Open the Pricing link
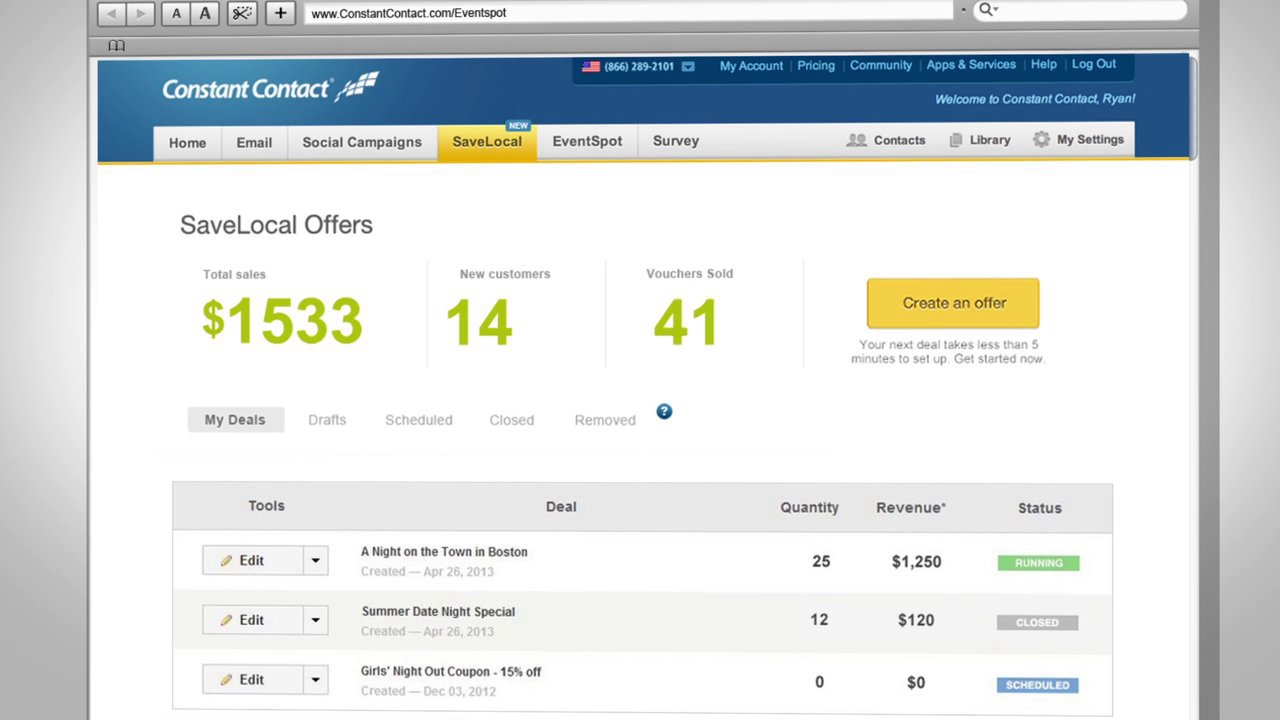The image size is (1280, 720). pyautogui.click(x=816, y=66)
